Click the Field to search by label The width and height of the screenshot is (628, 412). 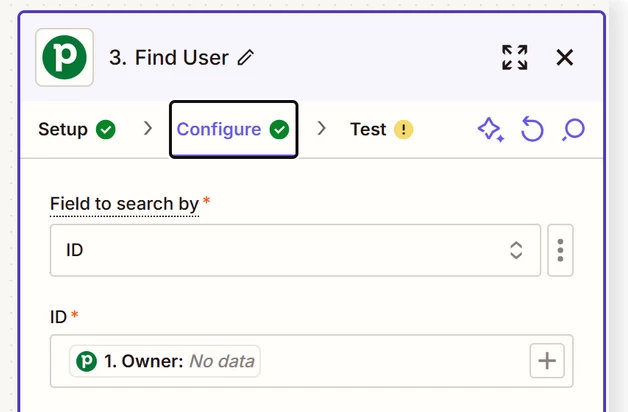tap(125, 204)
